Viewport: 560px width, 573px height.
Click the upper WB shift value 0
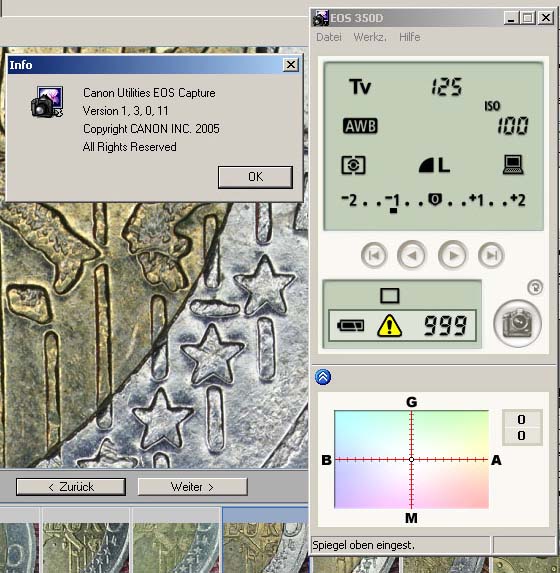click(522, 419)
